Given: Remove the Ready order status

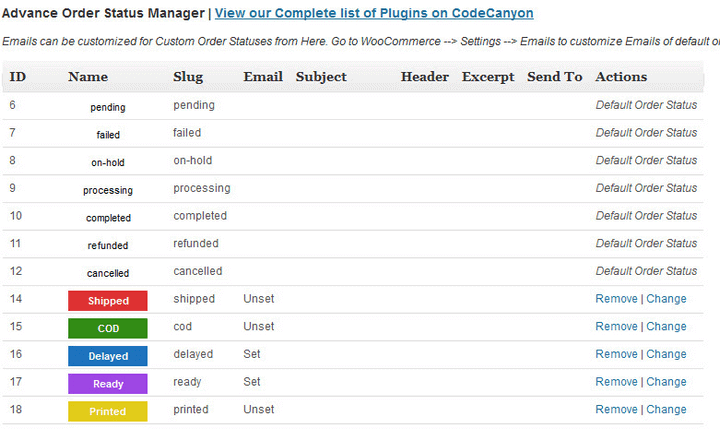Looking at the screenshot, I should (616, 382).
